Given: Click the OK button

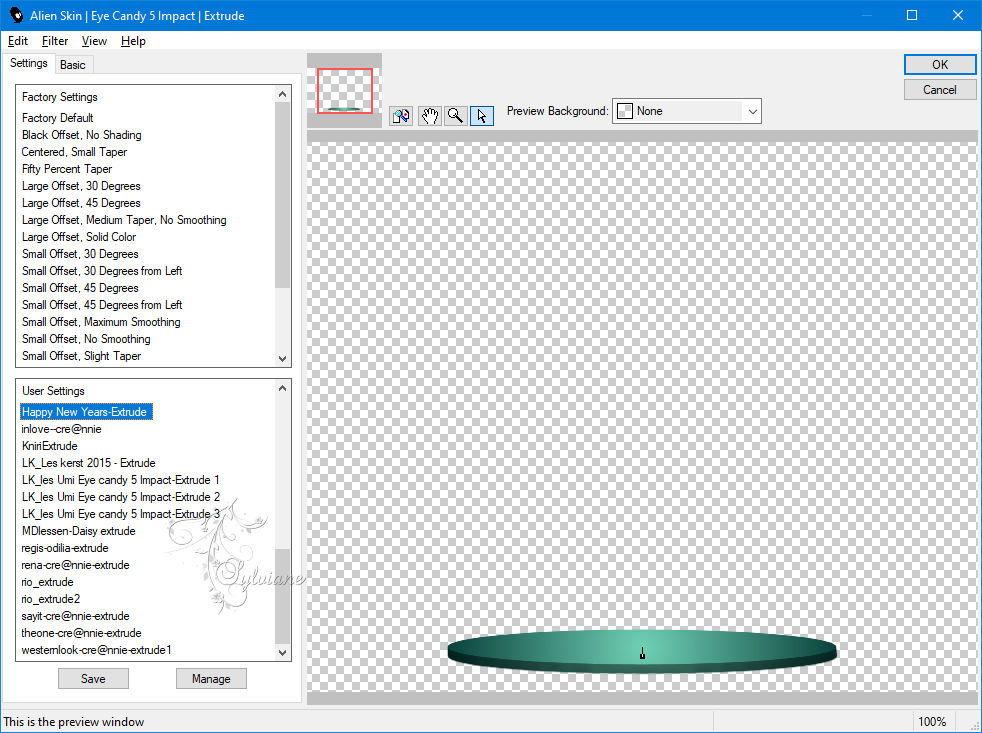Looking at the screenshot, I should (939, 65).
